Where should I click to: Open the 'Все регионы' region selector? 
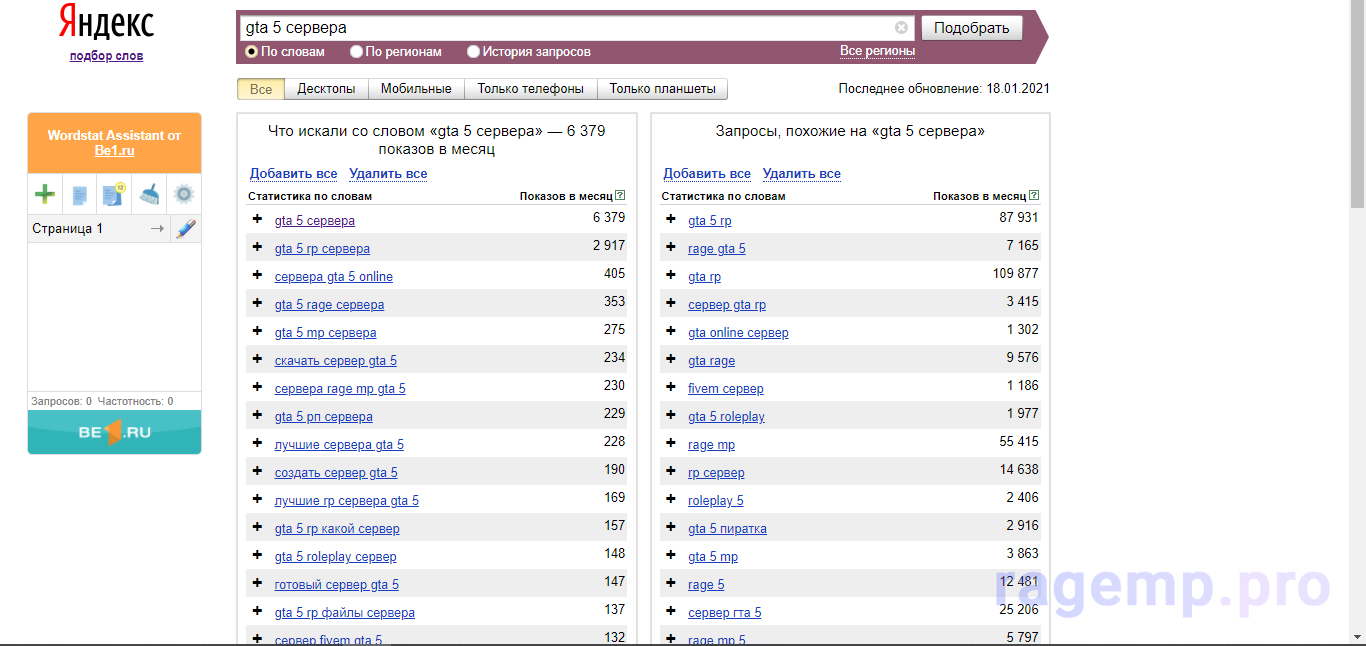point(877,51)
